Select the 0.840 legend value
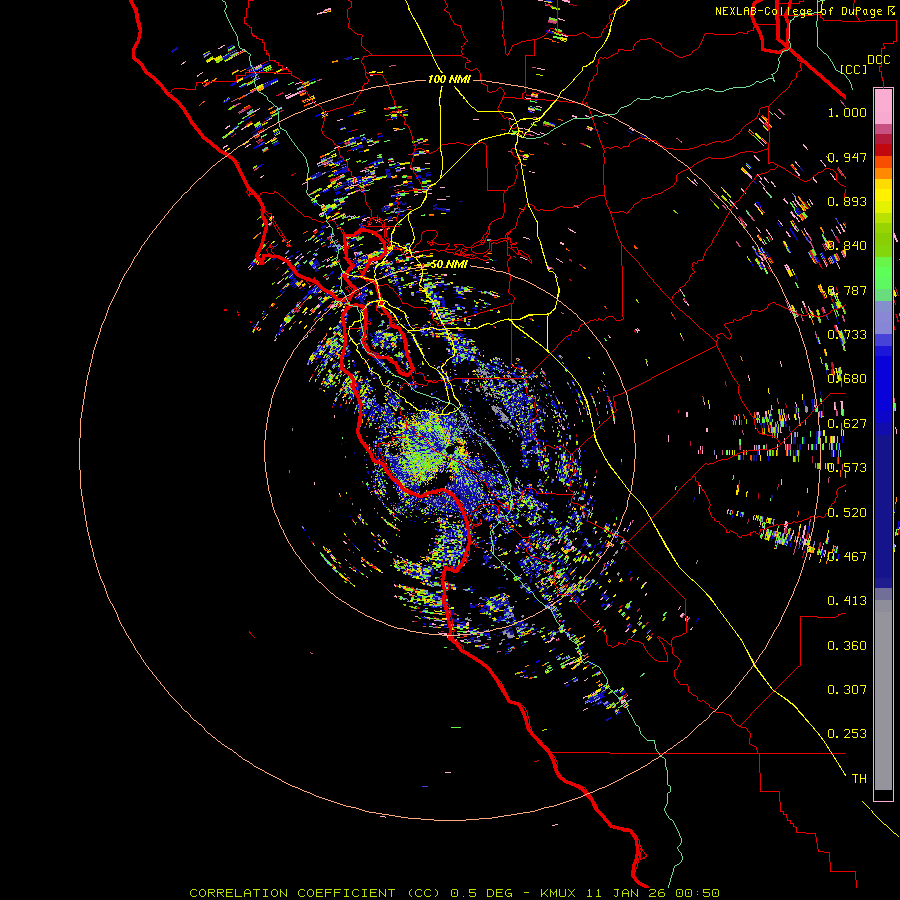This screenshot has height=900, width=900. 847,246
